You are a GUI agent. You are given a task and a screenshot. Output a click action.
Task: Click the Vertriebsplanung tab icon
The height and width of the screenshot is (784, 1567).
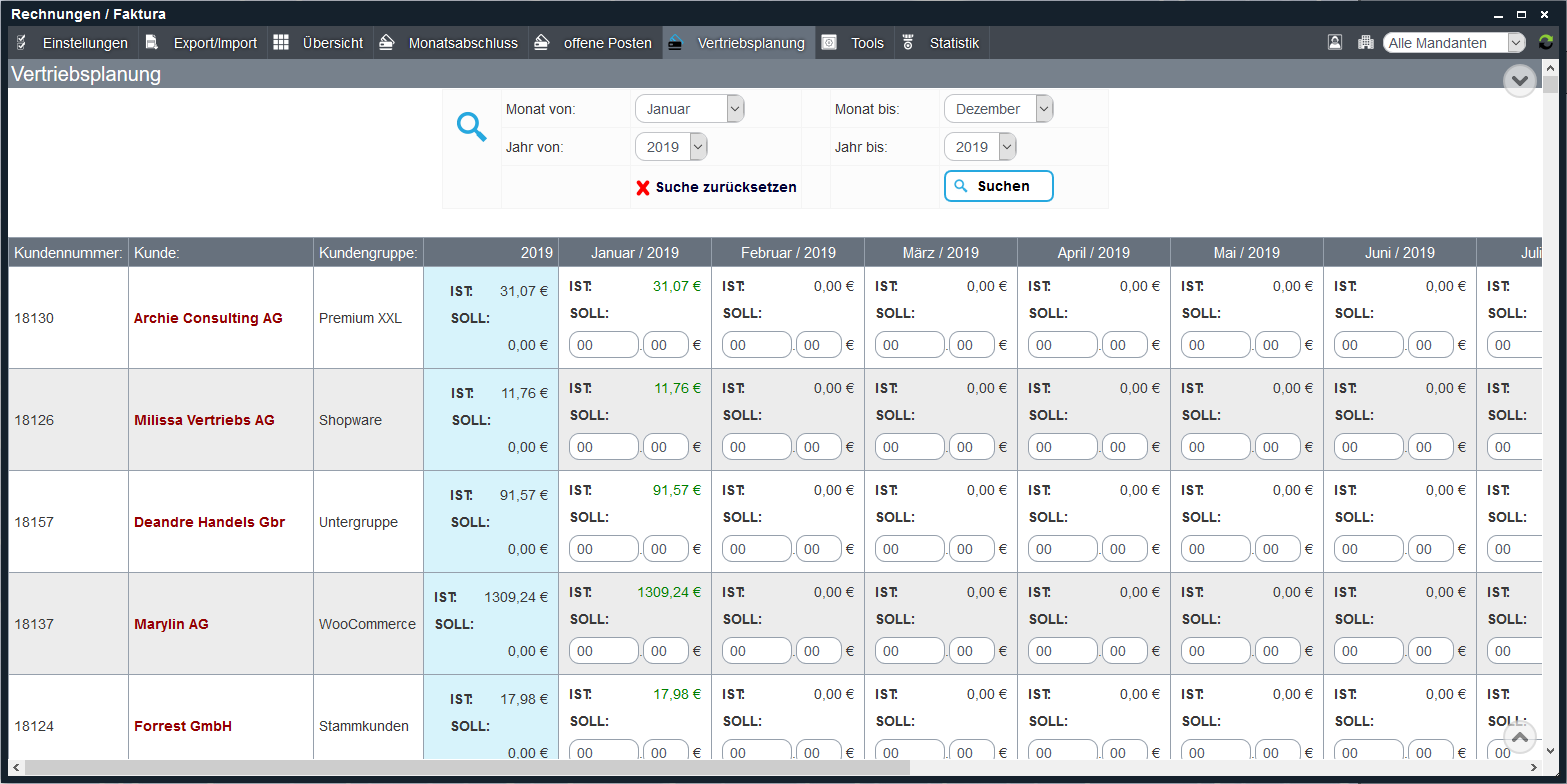pyautogui.click(x=676, y=43)
